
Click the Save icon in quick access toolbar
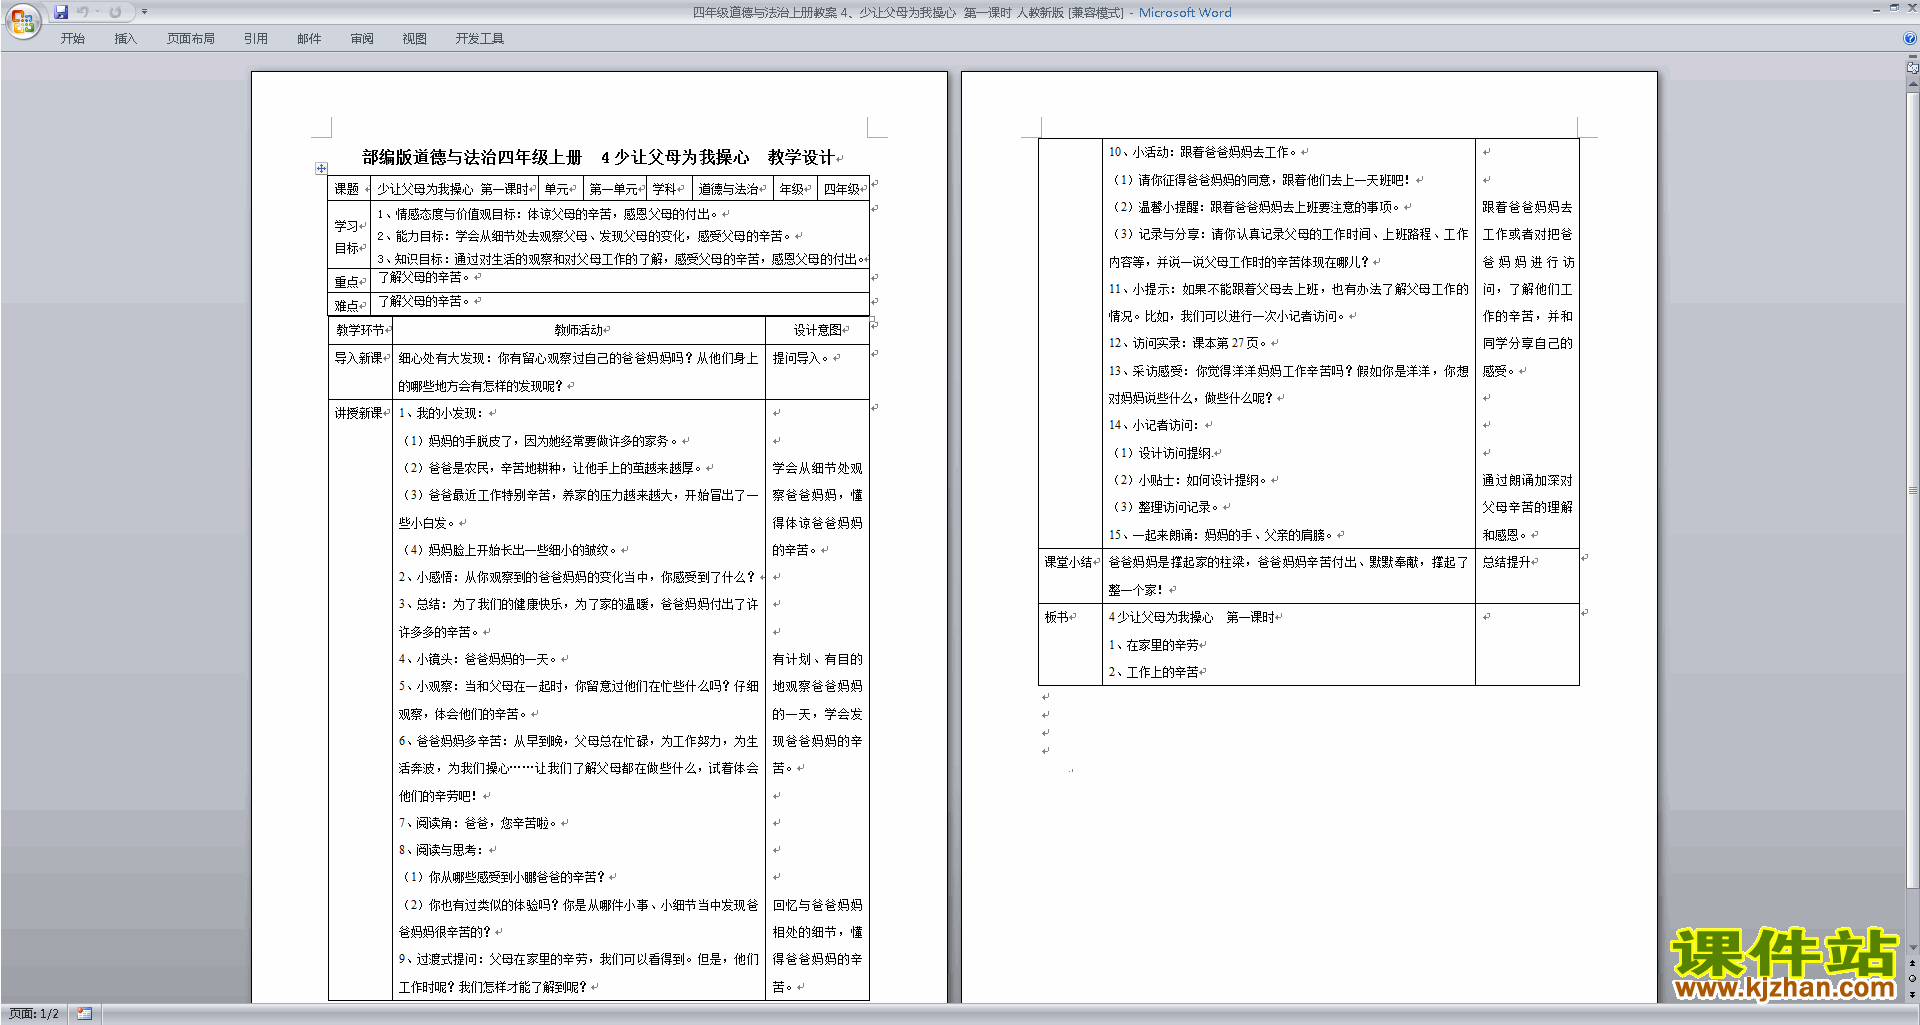tap(61, 12)
